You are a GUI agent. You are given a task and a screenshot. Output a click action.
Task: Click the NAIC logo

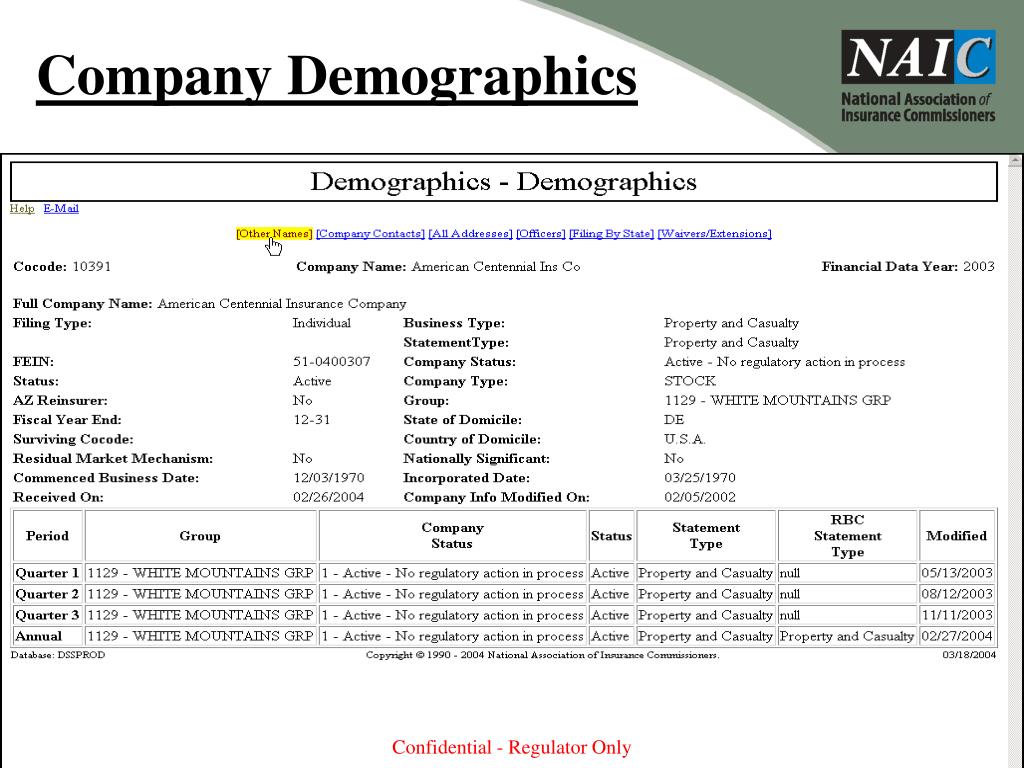tap(918, 76)
